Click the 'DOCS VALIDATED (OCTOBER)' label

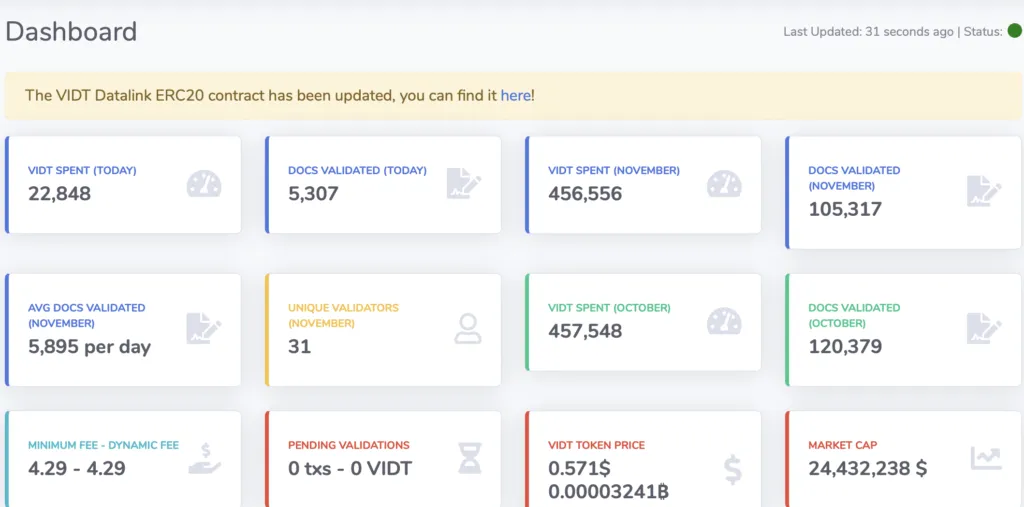point(854,316)
